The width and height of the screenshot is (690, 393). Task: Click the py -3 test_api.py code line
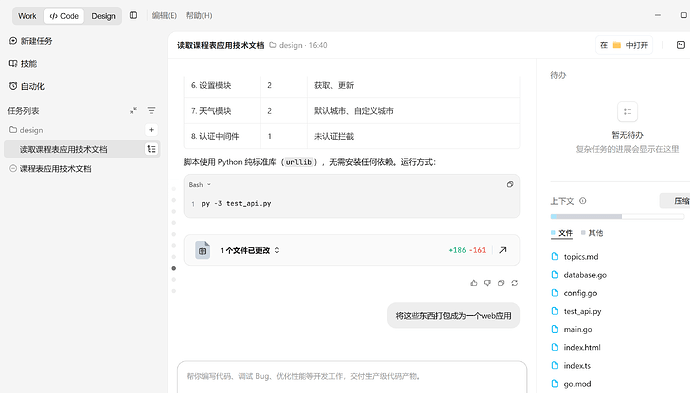(x=236, y=203)
